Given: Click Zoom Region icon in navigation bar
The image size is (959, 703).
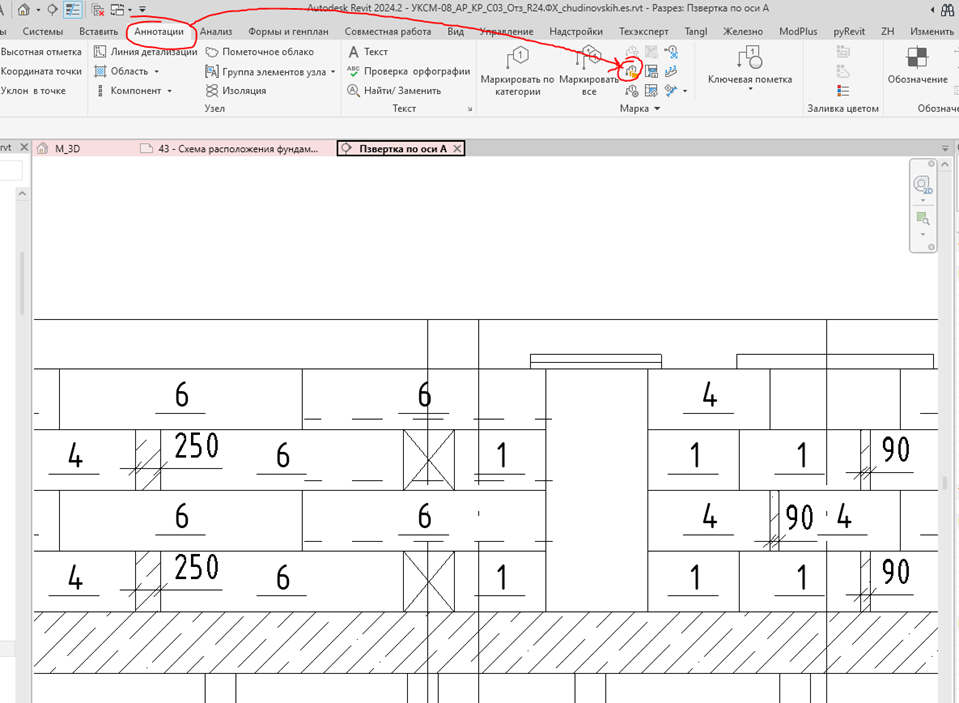Looking at the screenshot, I should pos(922,218).
